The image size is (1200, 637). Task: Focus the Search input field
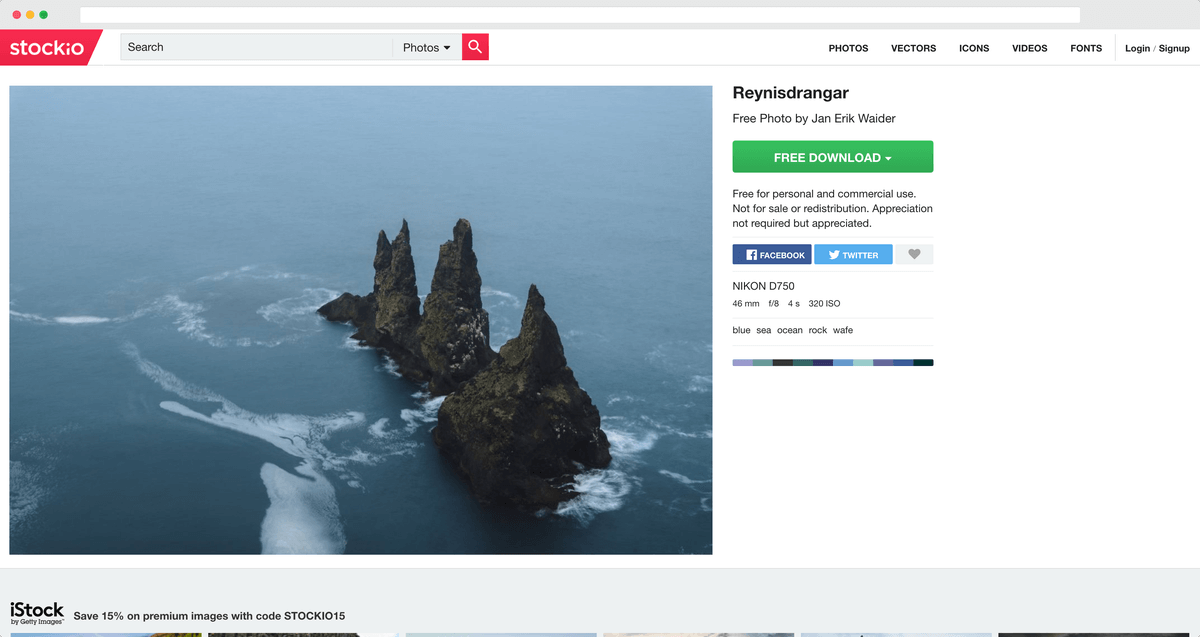pyautogui.click(x=257, y=47)
